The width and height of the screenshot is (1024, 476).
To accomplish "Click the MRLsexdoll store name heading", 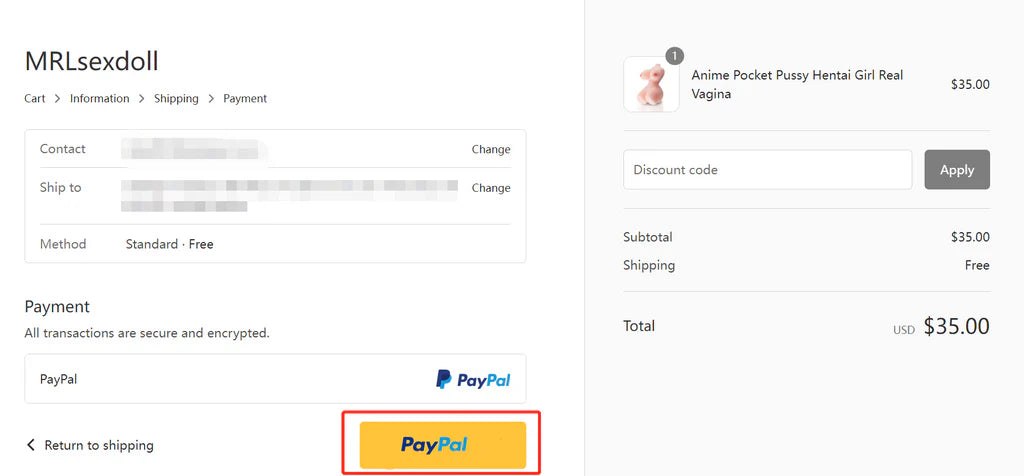I will [x=91, y=62].
